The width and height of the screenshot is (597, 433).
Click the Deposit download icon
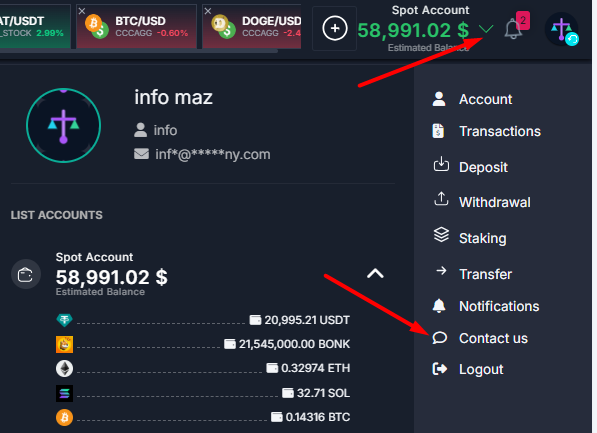(441, 164)
